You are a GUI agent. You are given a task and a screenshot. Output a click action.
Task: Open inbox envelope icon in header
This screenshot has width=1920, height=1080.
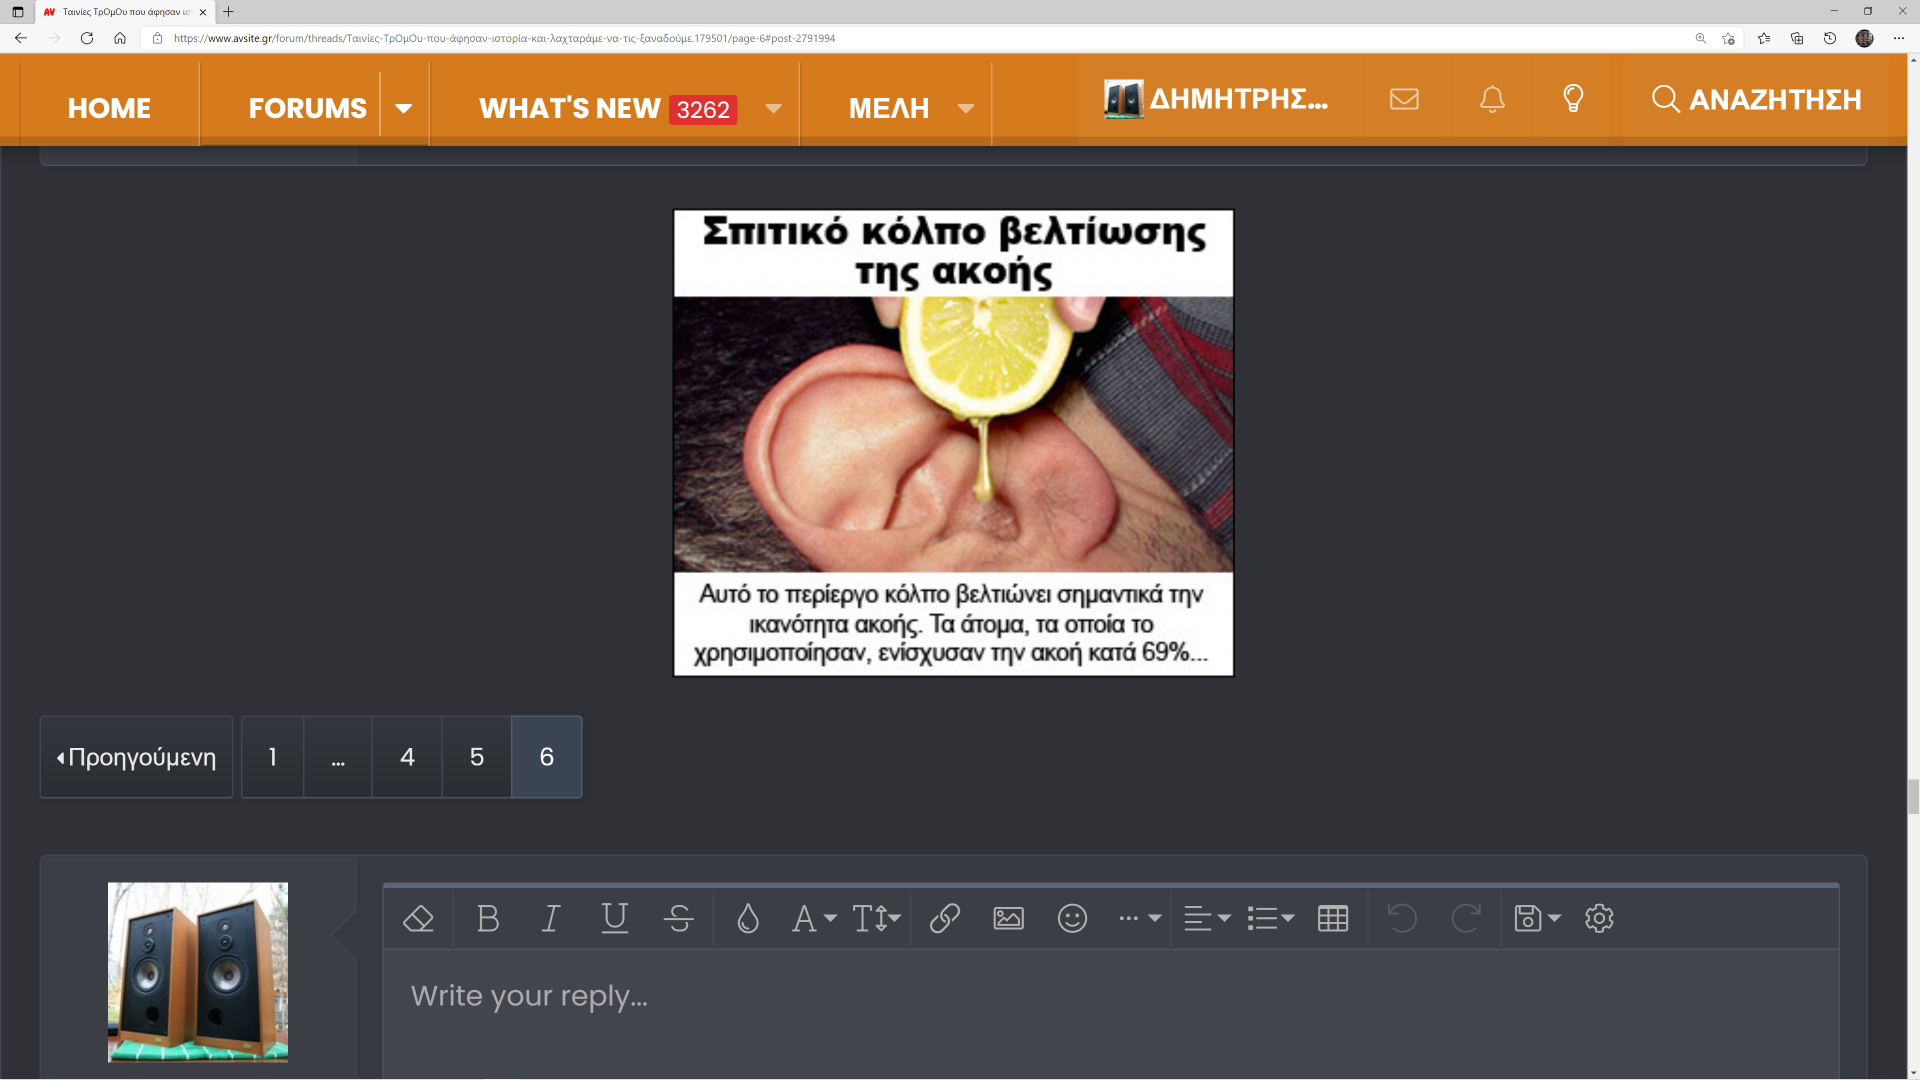click(1404, 99)
